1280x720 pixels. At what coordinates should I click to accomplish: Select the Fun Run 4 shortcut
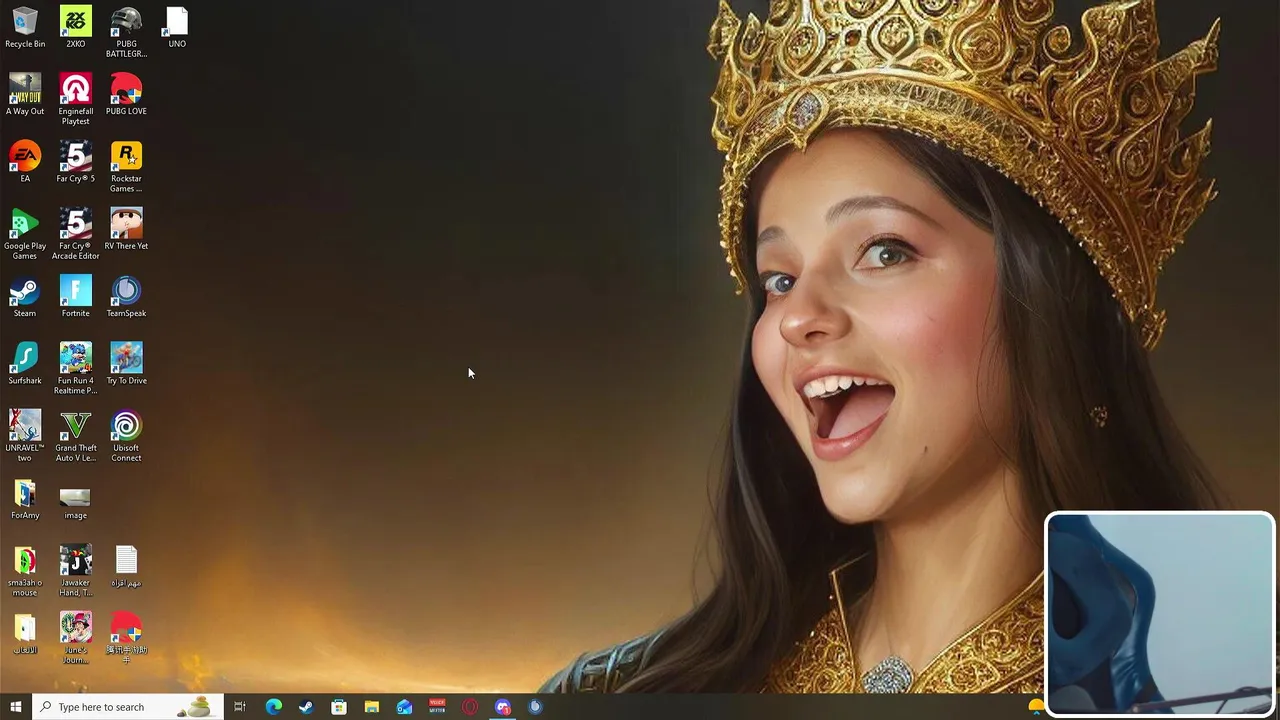click(x=75, y=368)
